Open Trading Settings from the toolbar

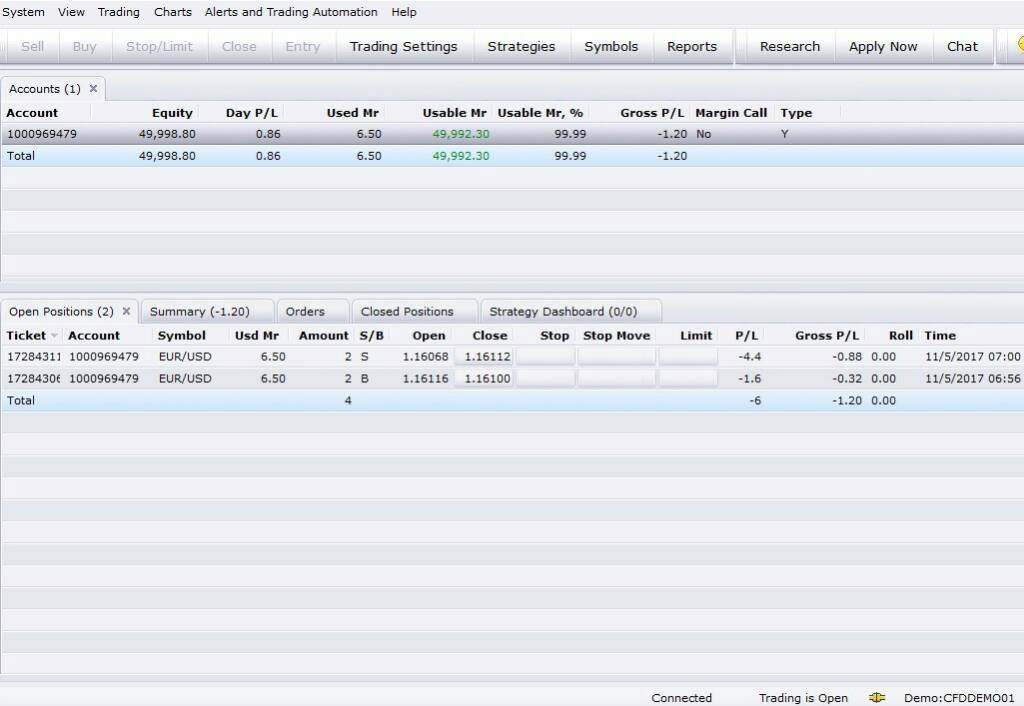[403, 46]
